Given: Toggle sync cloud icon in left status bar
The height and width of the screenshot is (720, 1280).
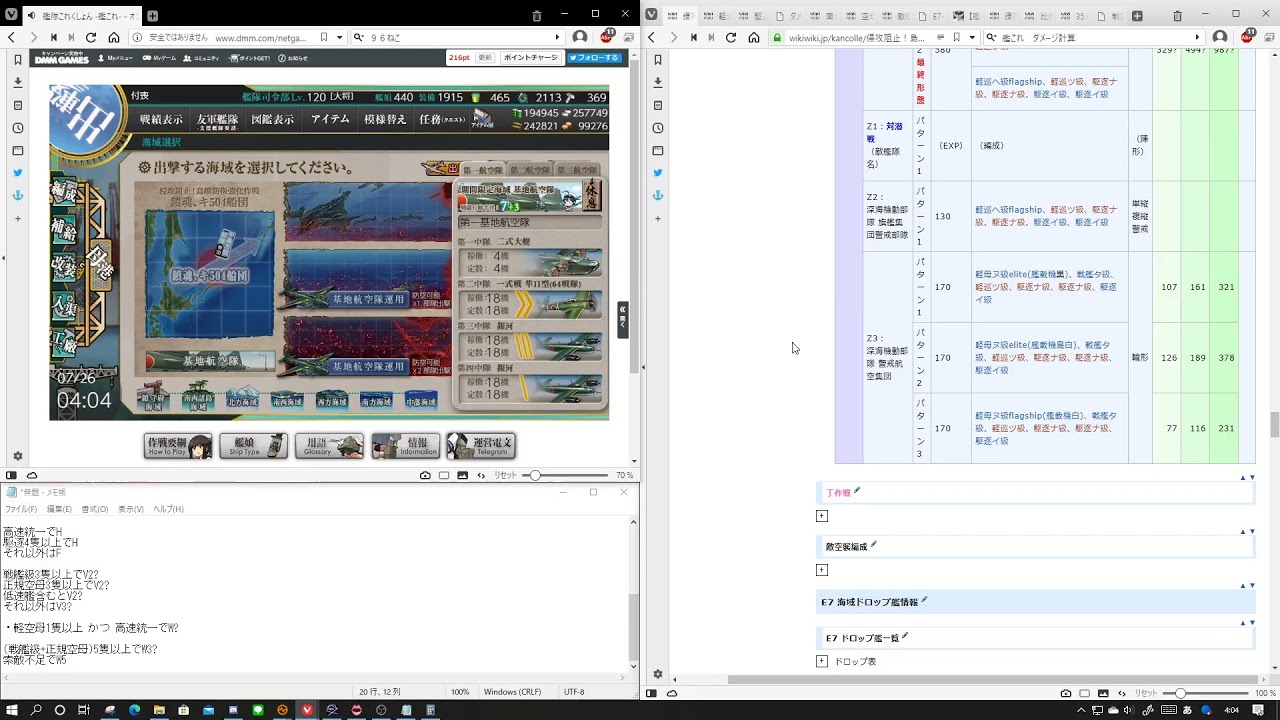Looking at the screenshot, I should pos(32,475).
